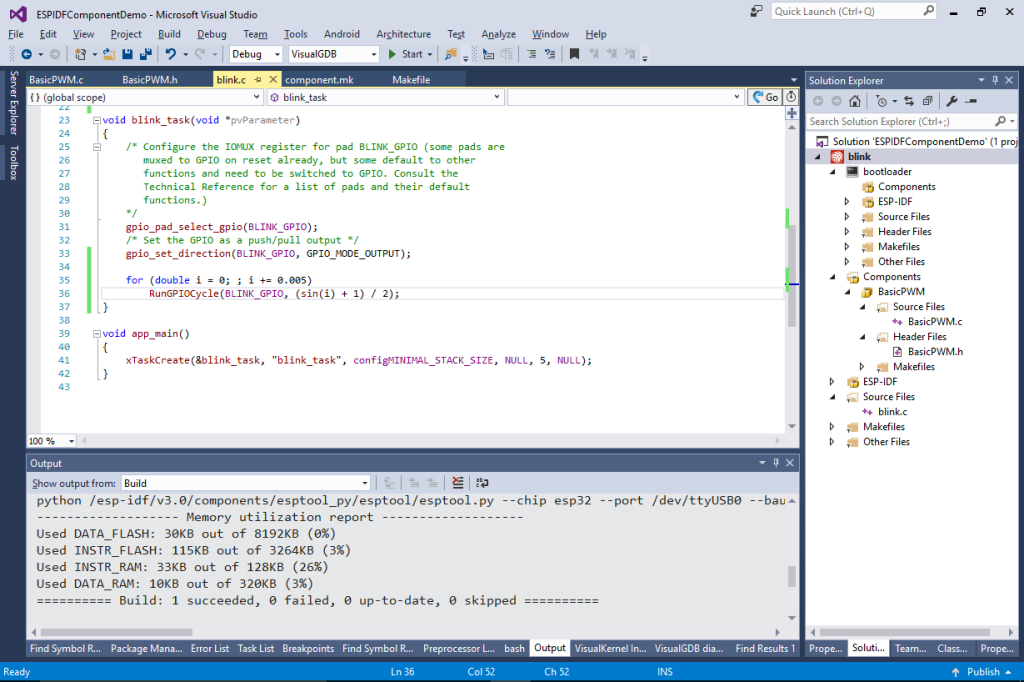Open the Architecture menu
Screen dimensions: 1024x682
[404, 34]
